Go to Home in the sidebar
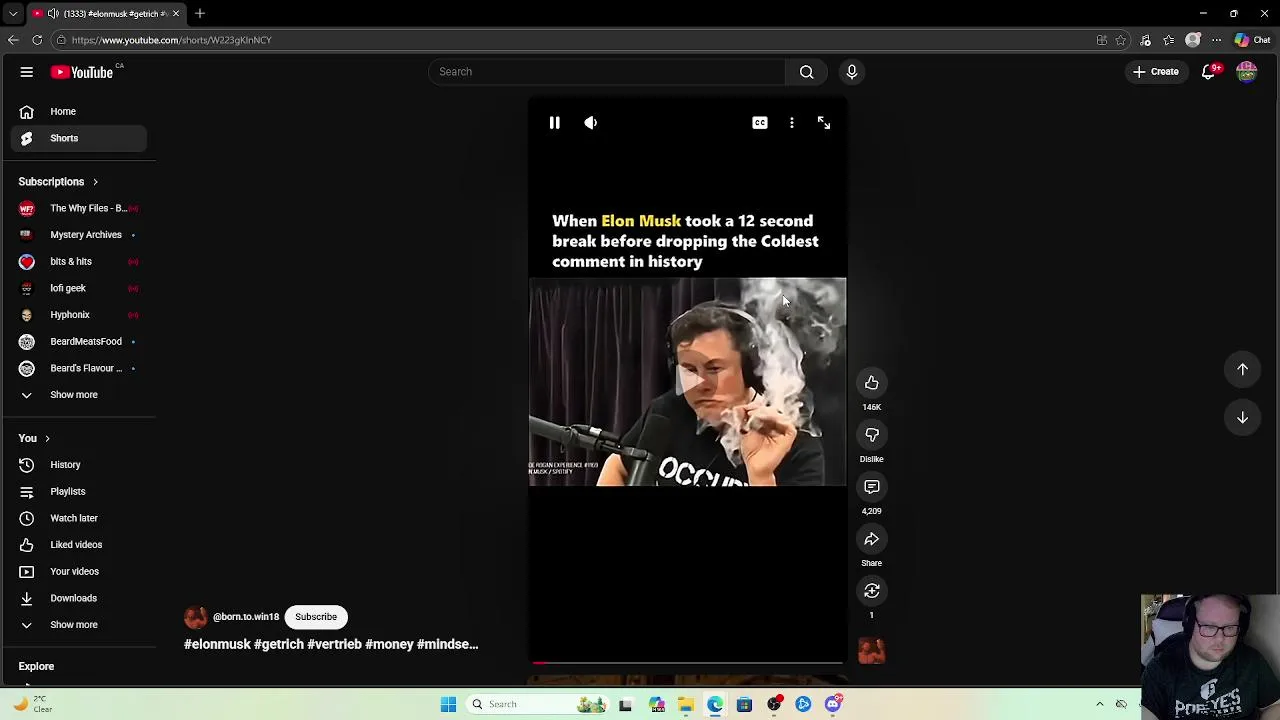 coord(79,112)
